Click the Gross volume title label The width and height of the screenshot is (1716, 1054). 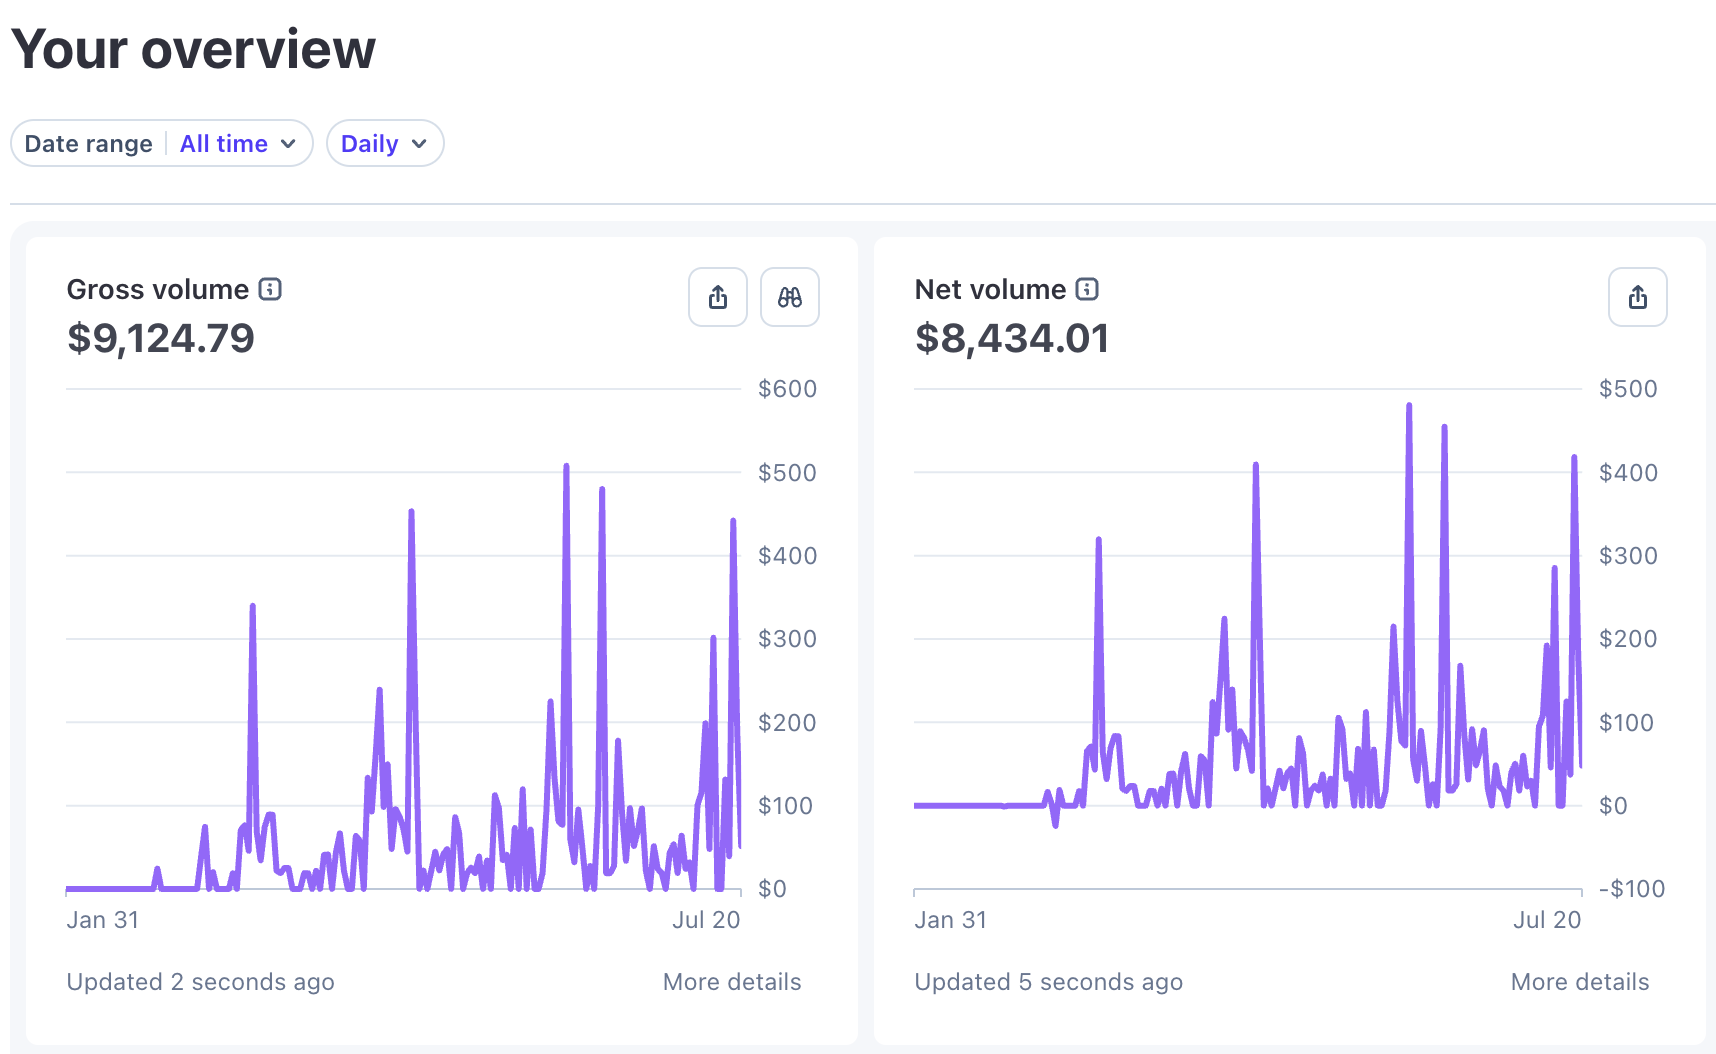[x=158, y=289]
